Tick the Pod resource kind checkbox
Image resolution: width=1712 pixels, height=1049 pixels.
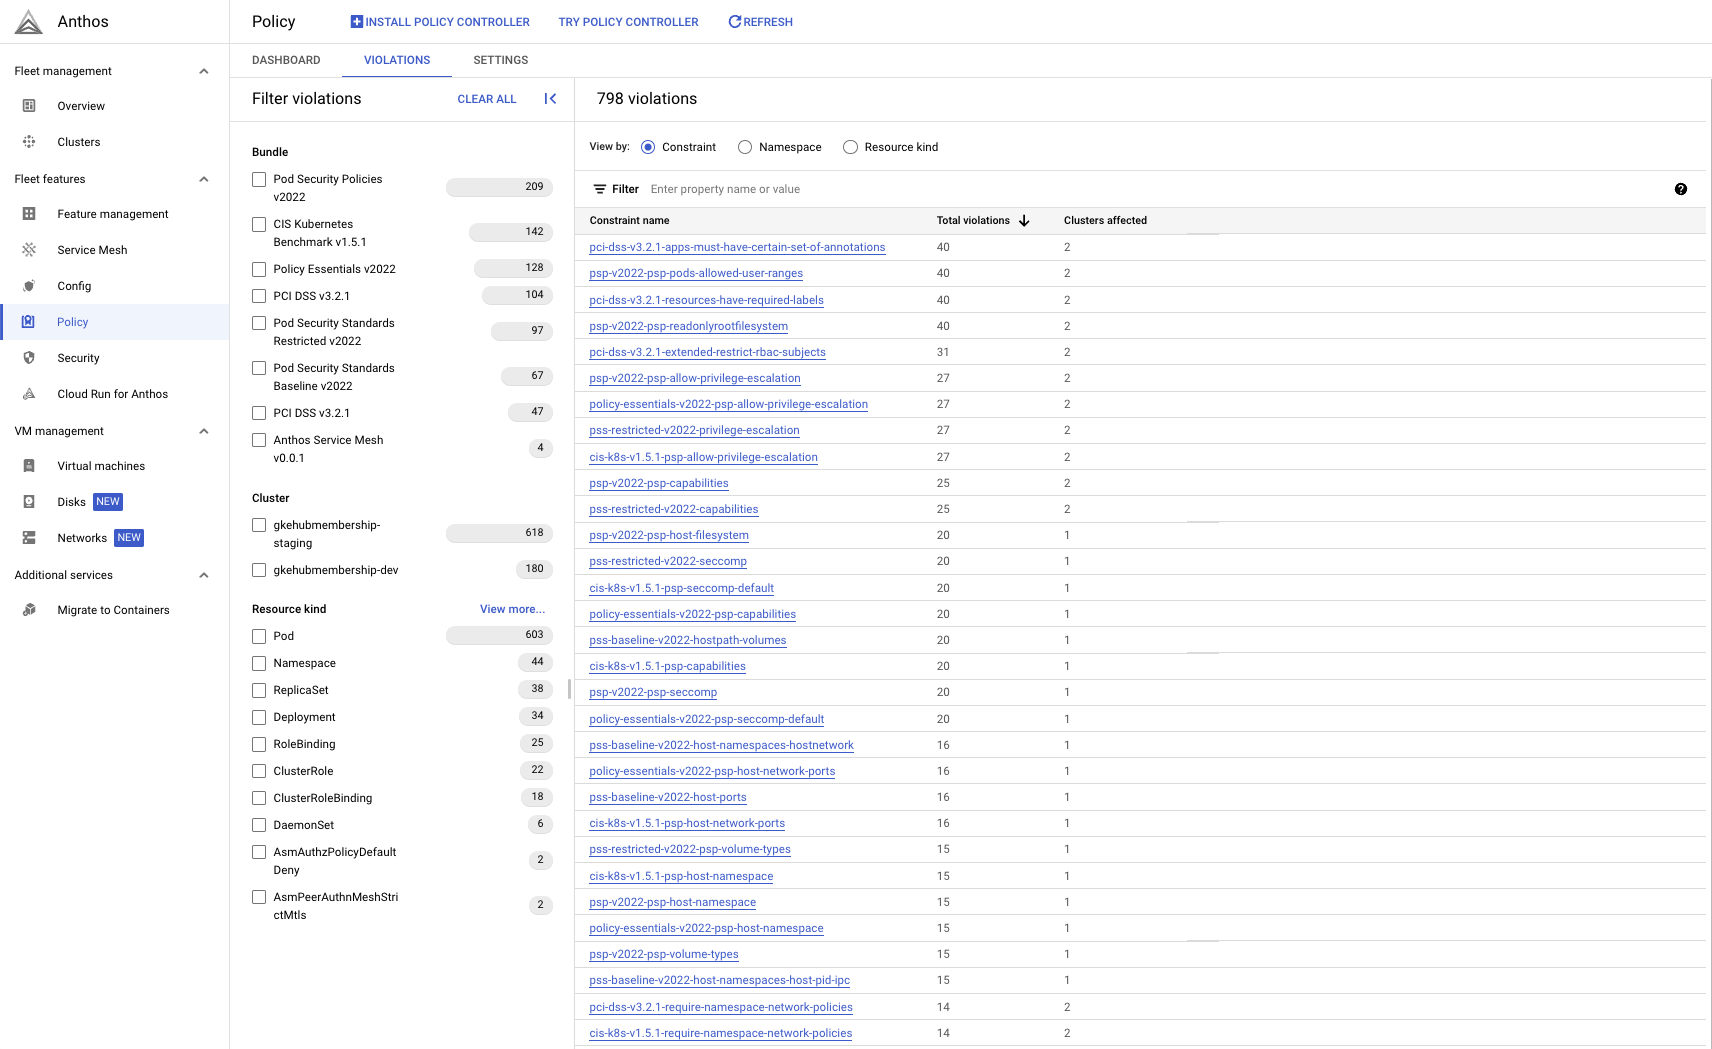(x=259, y=636)
